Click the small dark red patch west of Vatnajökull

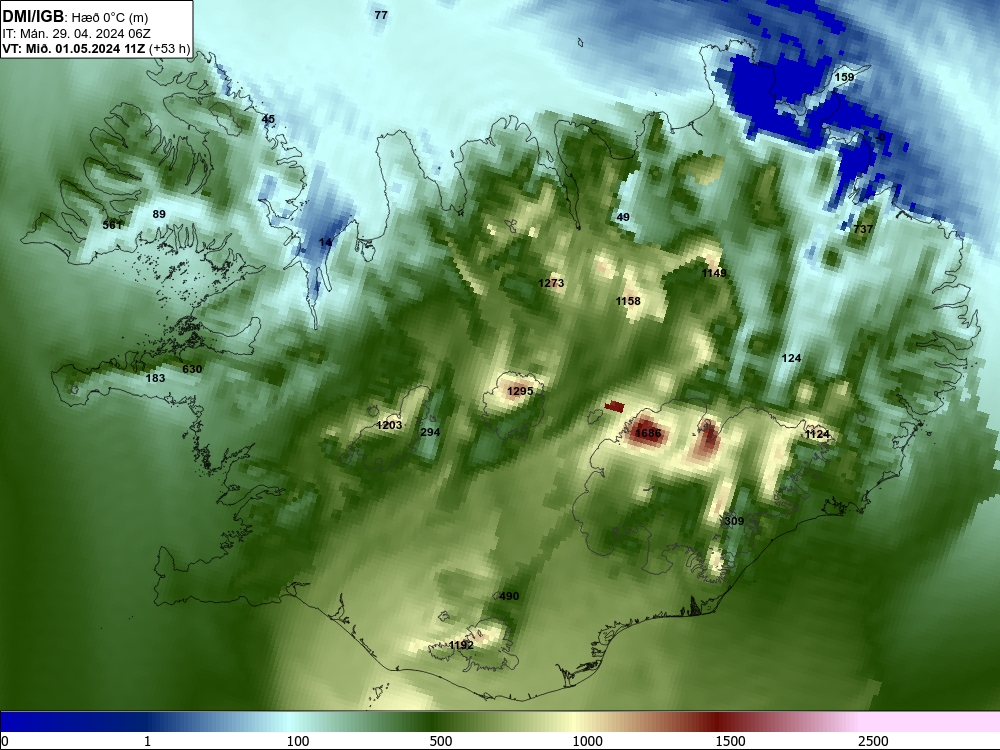[x=614, y=406]
